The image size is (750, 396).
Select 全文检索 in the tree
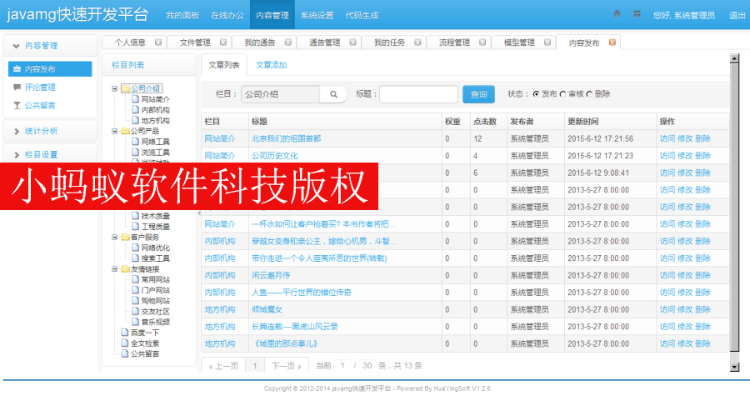point(145,343)
